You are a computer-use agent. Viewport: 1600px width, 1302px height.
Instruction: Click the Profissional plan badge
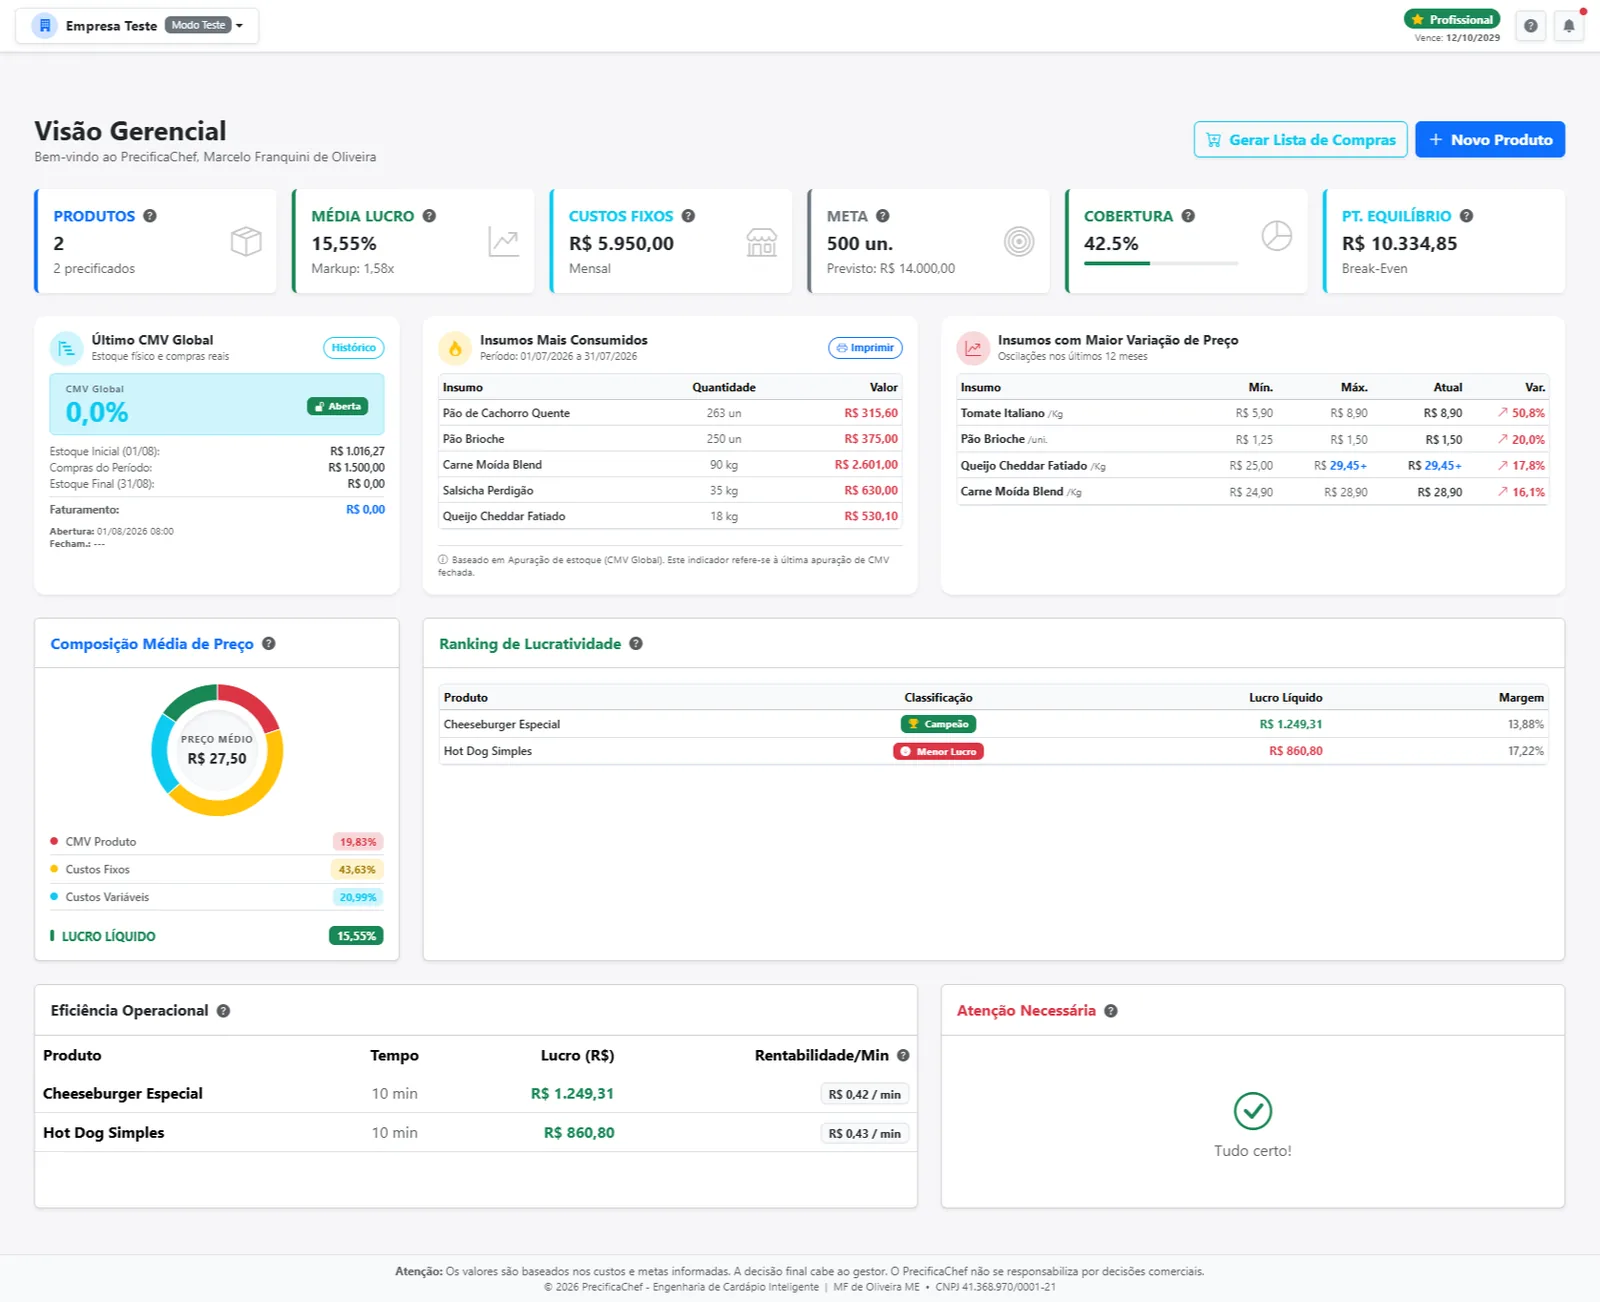(x=1452, y=19)
